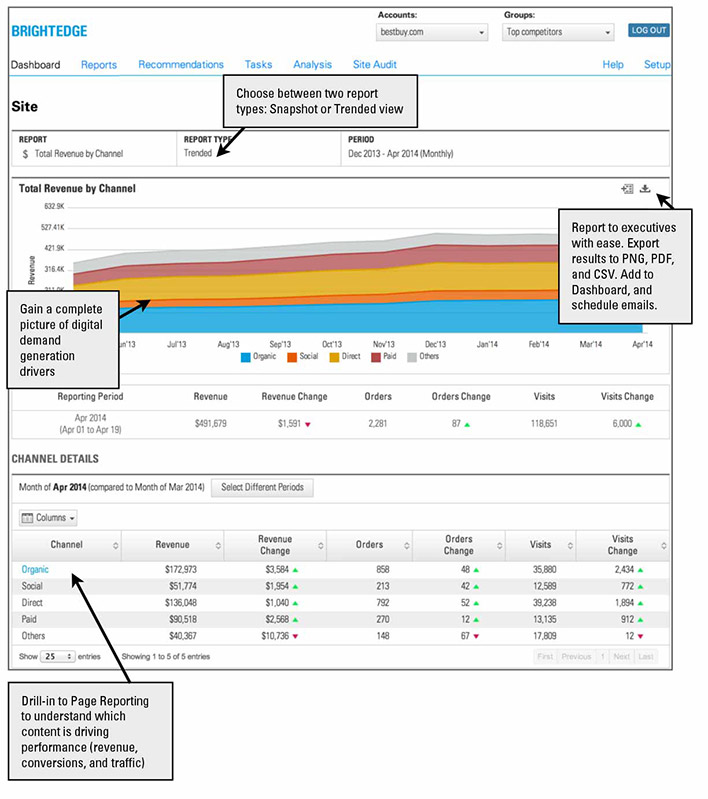Go to the Dashboard tab
708x799 pixels.
click(36, 65)
